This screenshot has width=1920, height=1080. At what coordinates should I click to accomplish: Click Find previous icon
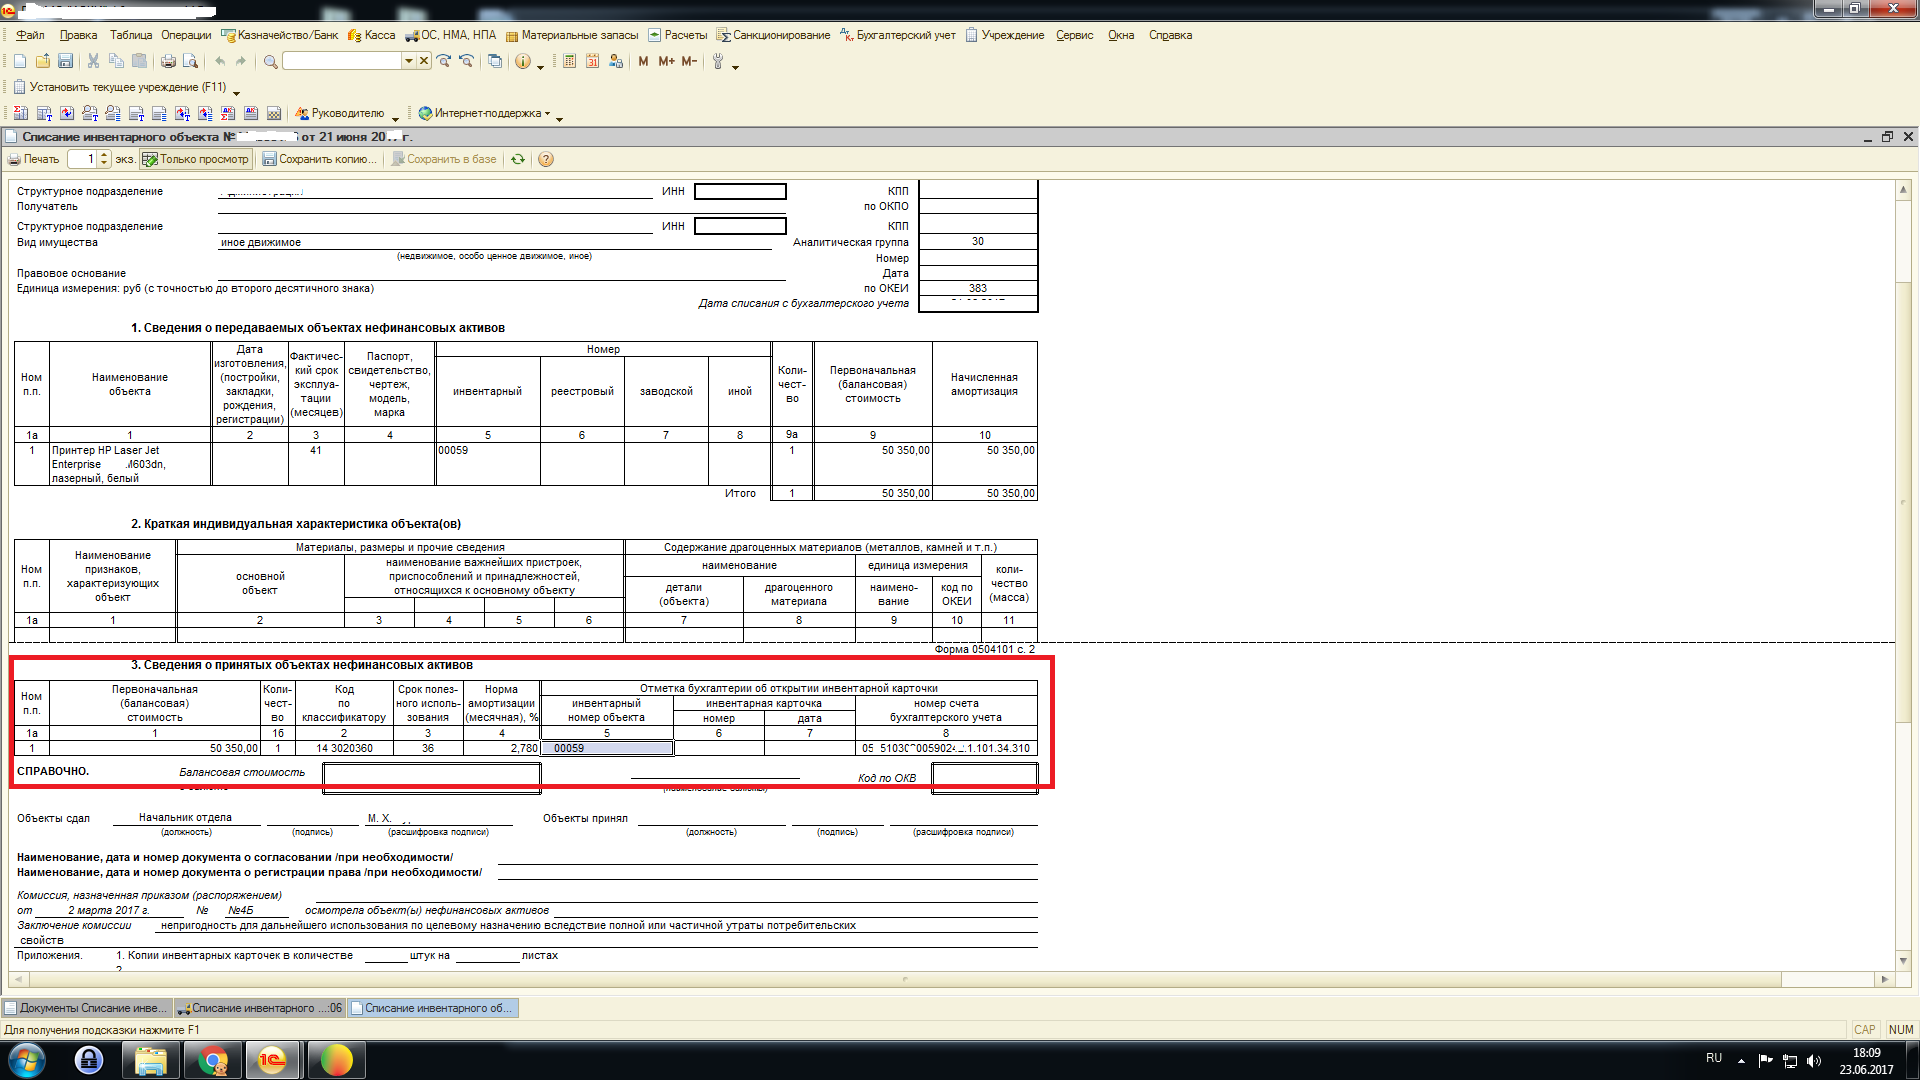tap(466, 62)
